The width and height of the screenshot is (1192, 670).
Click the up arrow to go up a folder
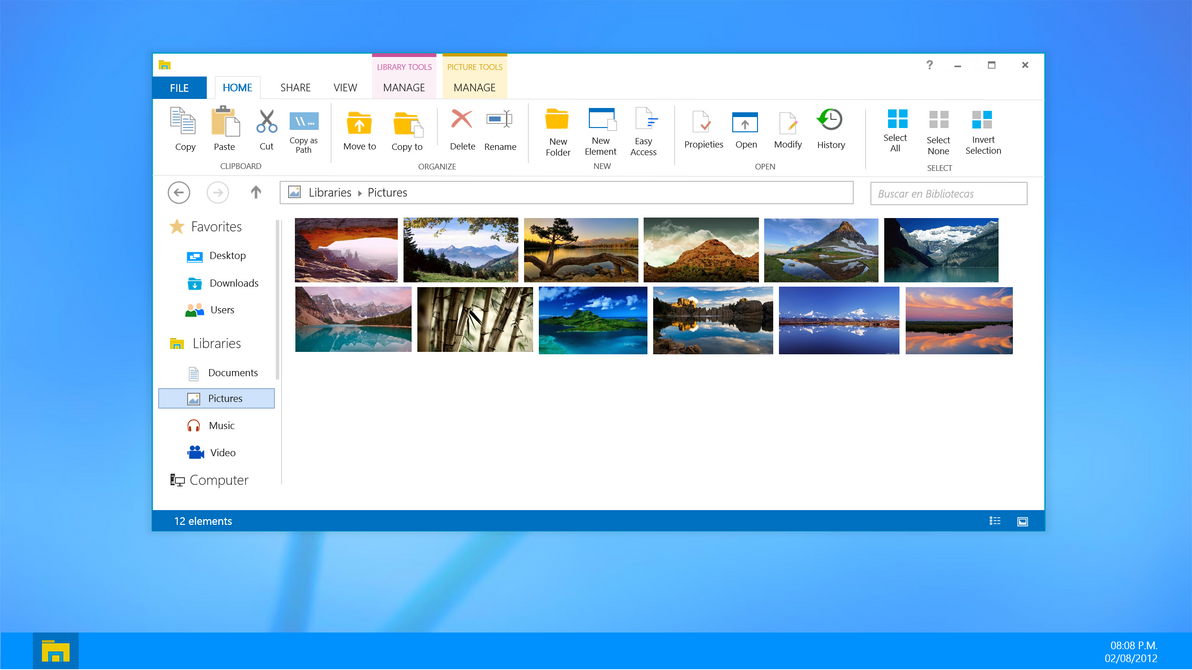[256, 192]
